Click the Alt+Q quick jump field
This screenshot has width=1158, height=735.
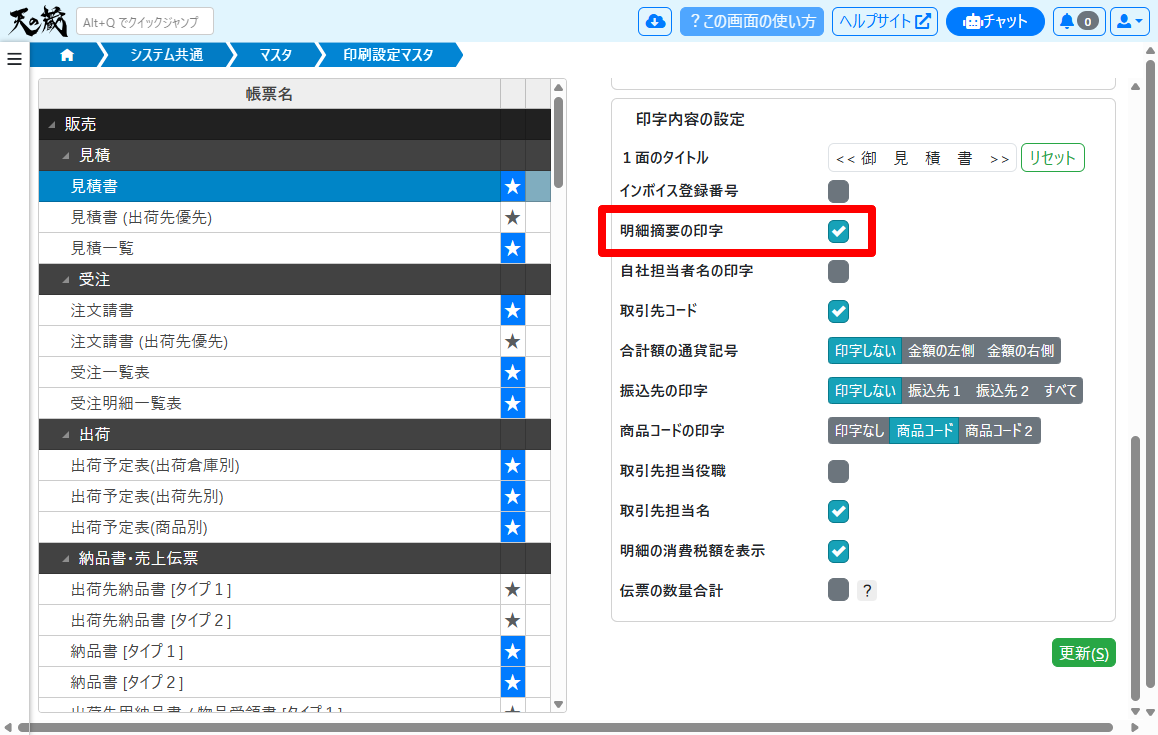[145, 21]
